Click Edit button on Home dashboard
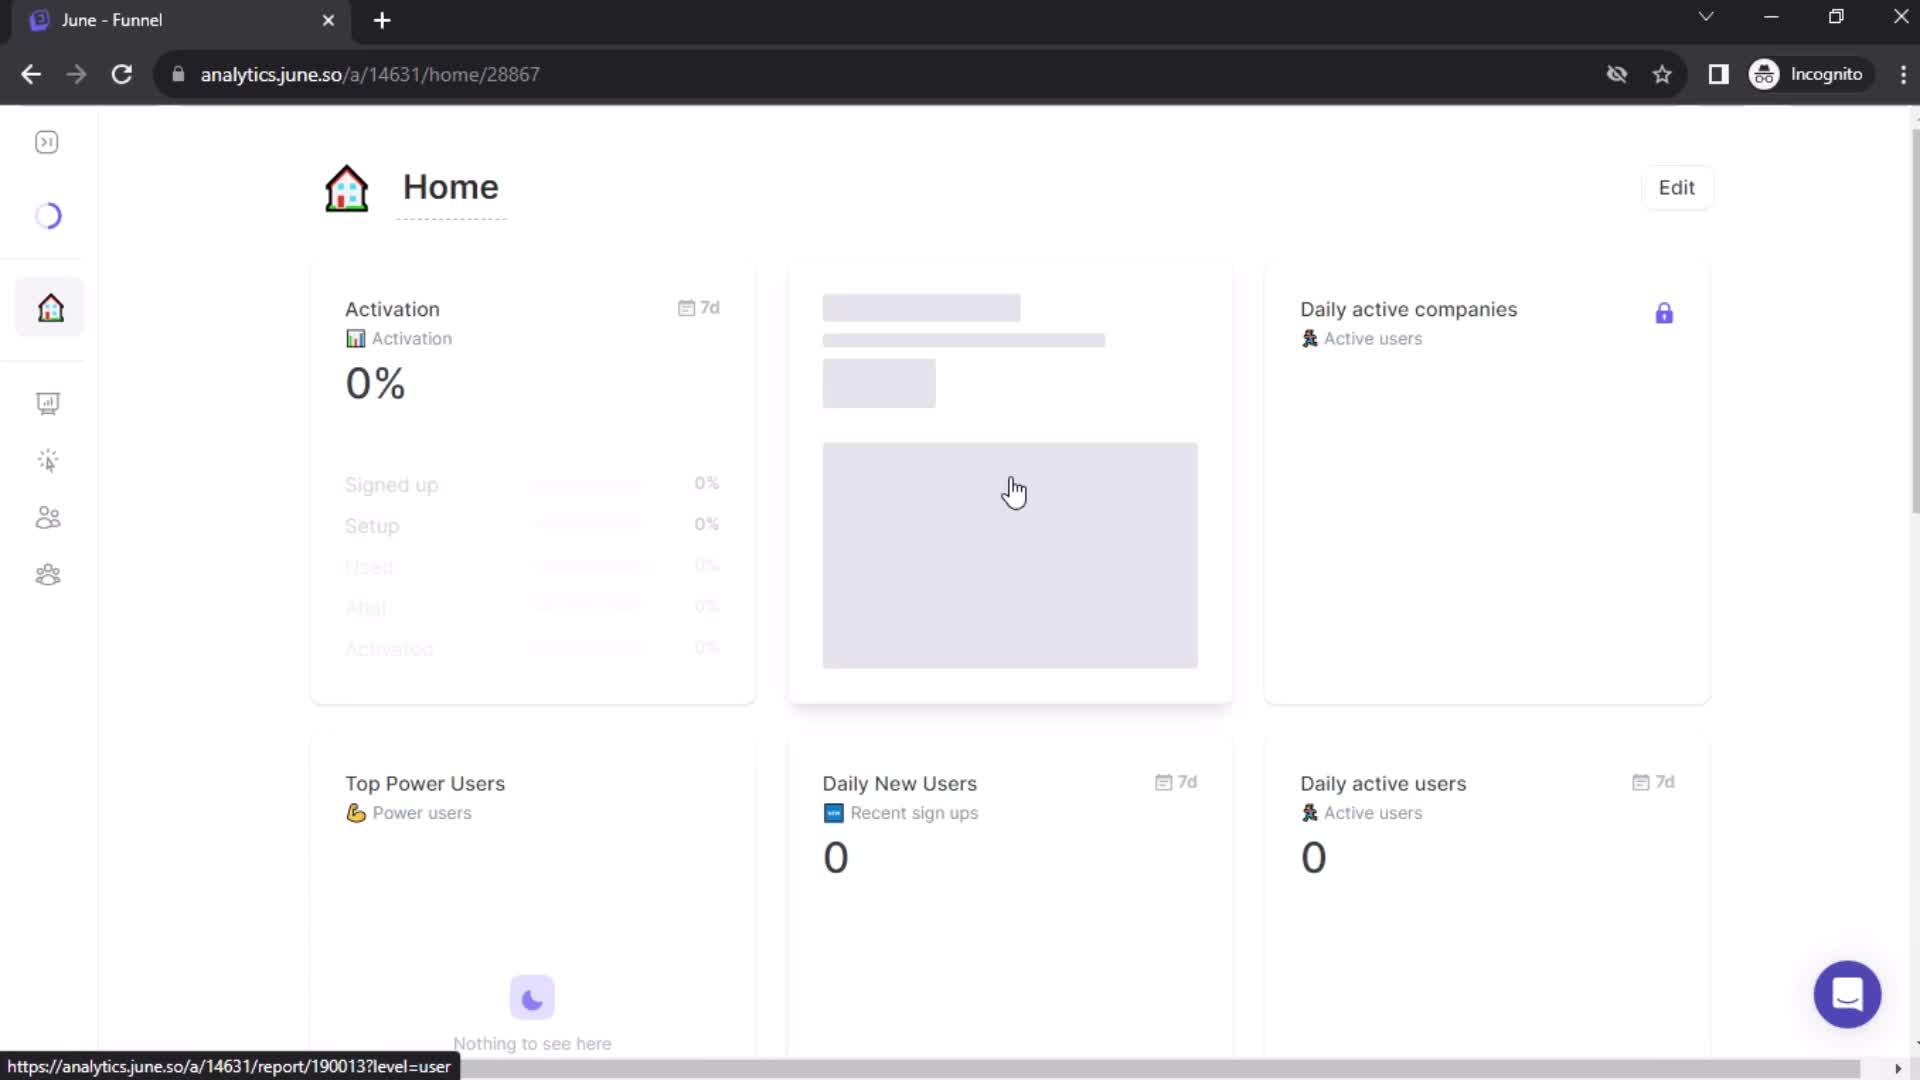 click(x=1675, y=187)
